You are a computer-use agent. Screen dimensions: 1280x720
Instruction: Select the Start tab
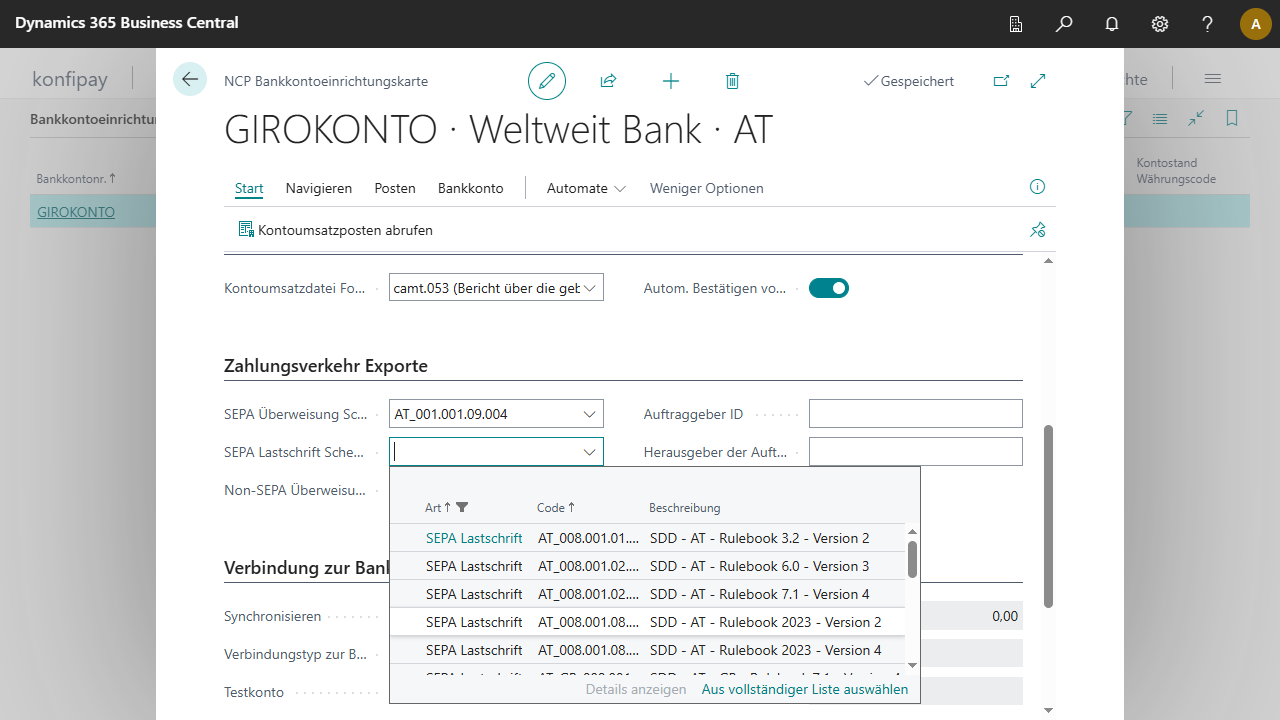pos(249,188)
